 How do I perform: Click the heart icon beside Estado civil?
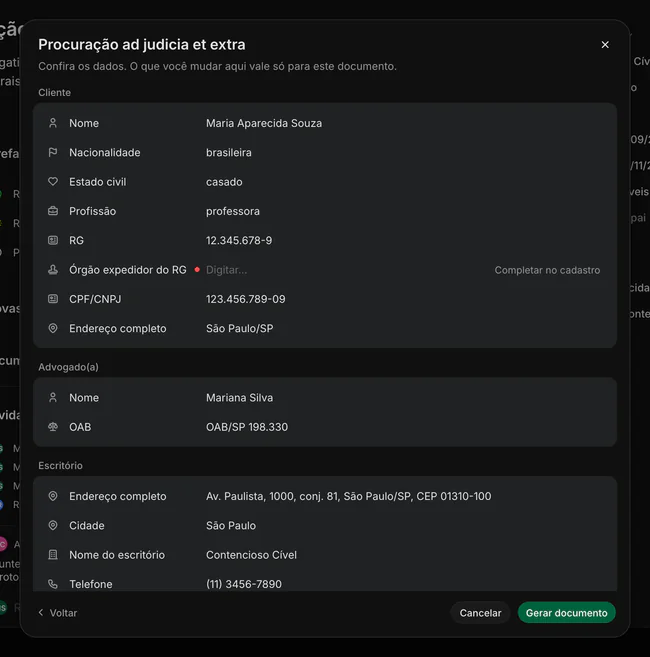pos(53,181)
